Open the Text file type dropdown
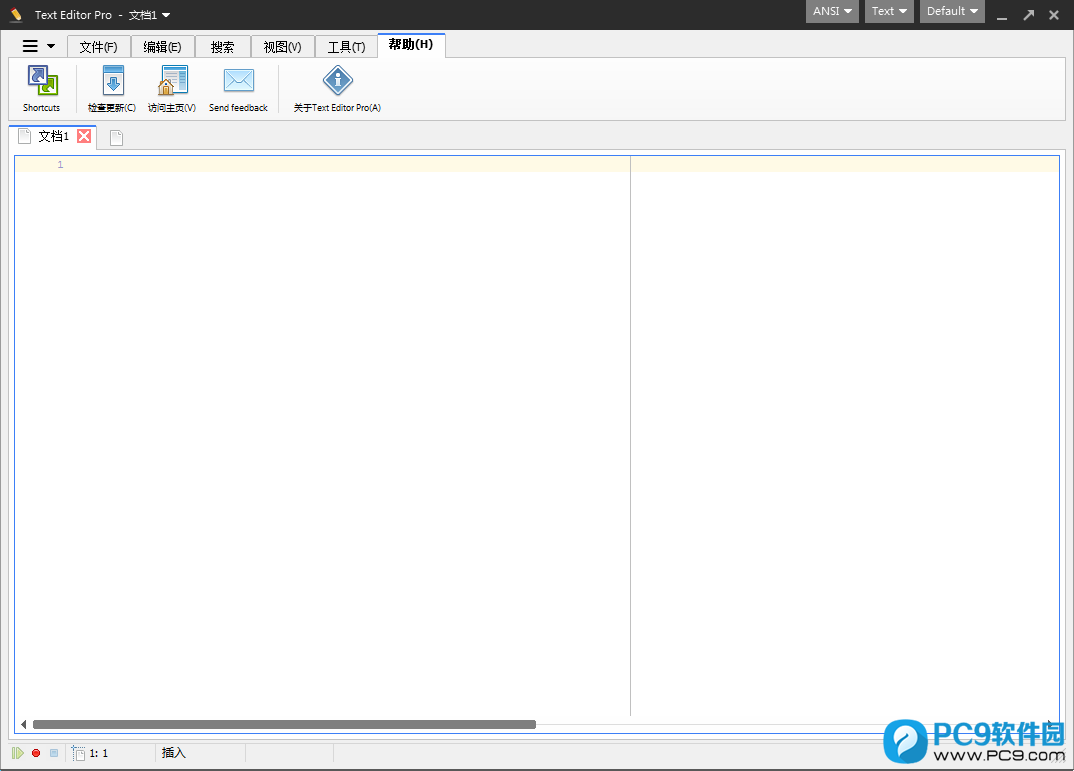This screenshot has width=1074, height=771. 888,11
